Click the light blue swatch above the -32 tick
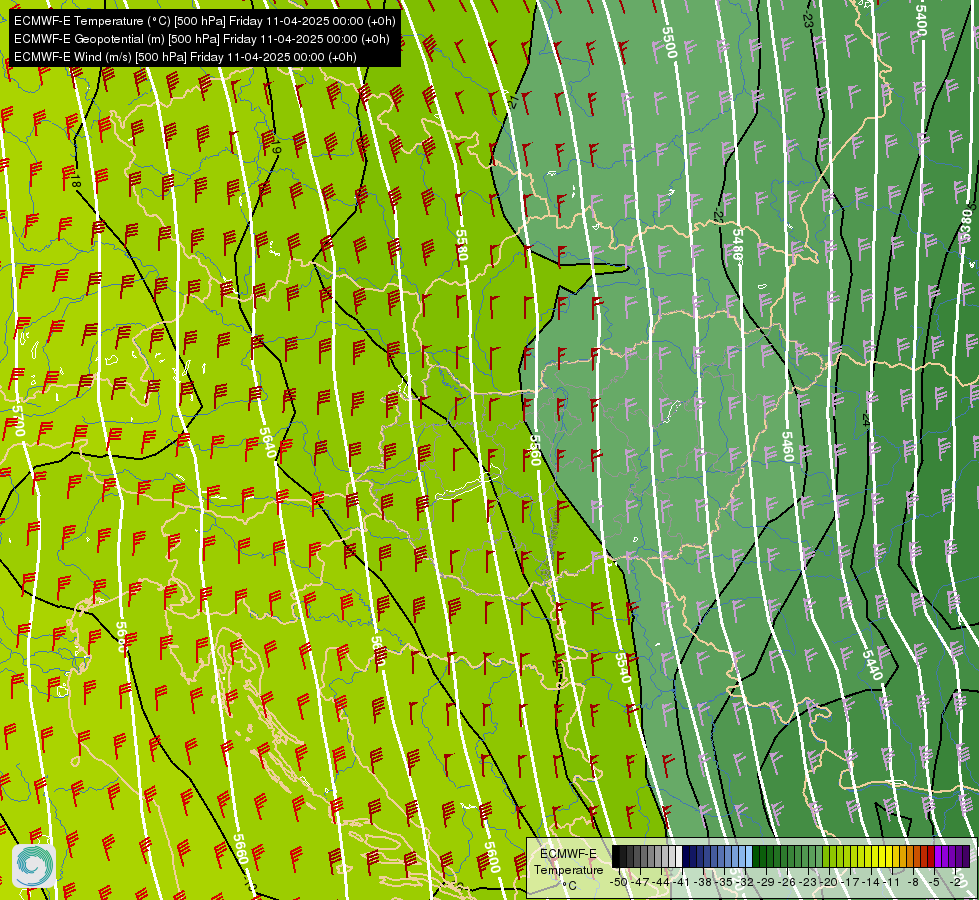This screenshot has height=900, width=979. click(x=749, y=856)
